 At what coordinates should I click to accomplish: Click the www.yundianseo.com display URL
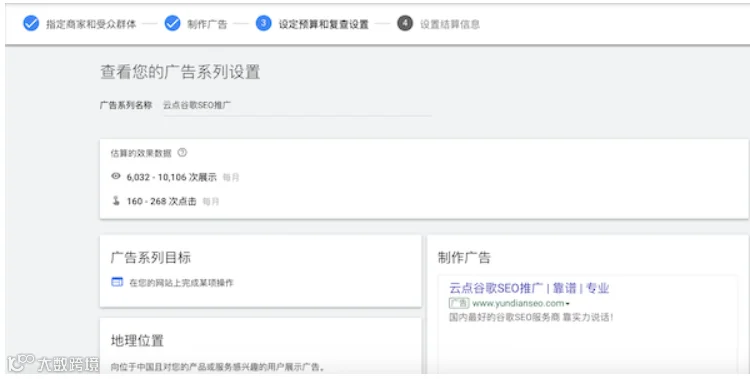pyautogui.click(x=518, y=303)
